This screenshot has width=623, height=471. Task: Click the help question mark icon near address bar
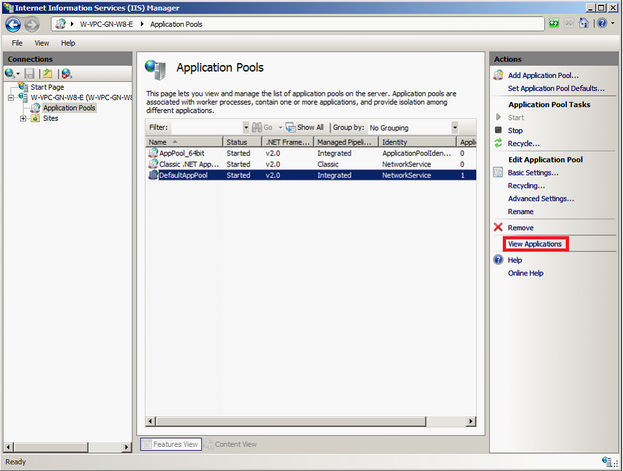[x=602, y=23]
